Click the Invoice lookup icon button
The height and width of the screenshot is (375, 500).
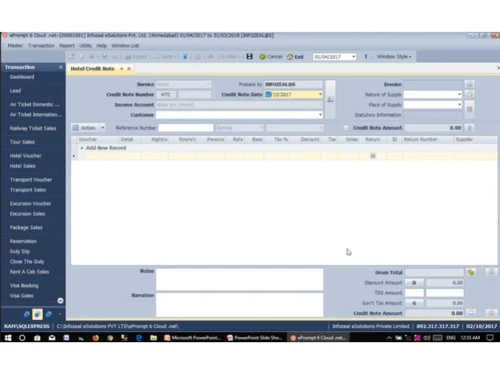tap(470, 84)
